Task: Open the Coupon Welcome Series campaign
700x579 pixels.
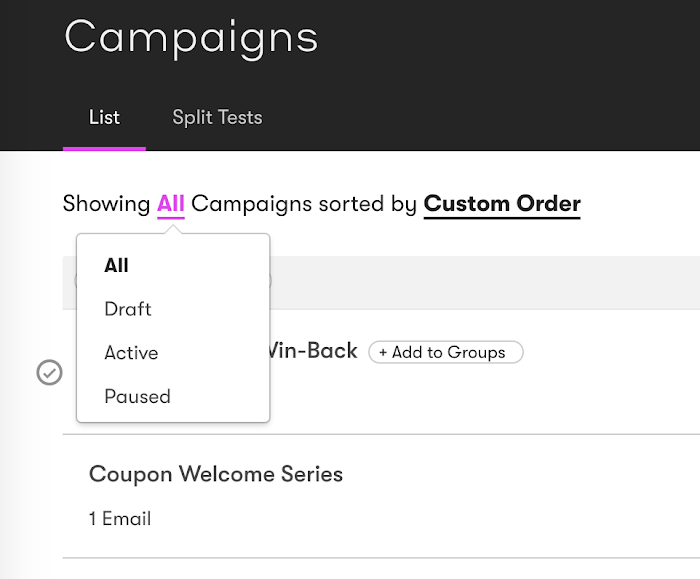Action: pos(216,474)
